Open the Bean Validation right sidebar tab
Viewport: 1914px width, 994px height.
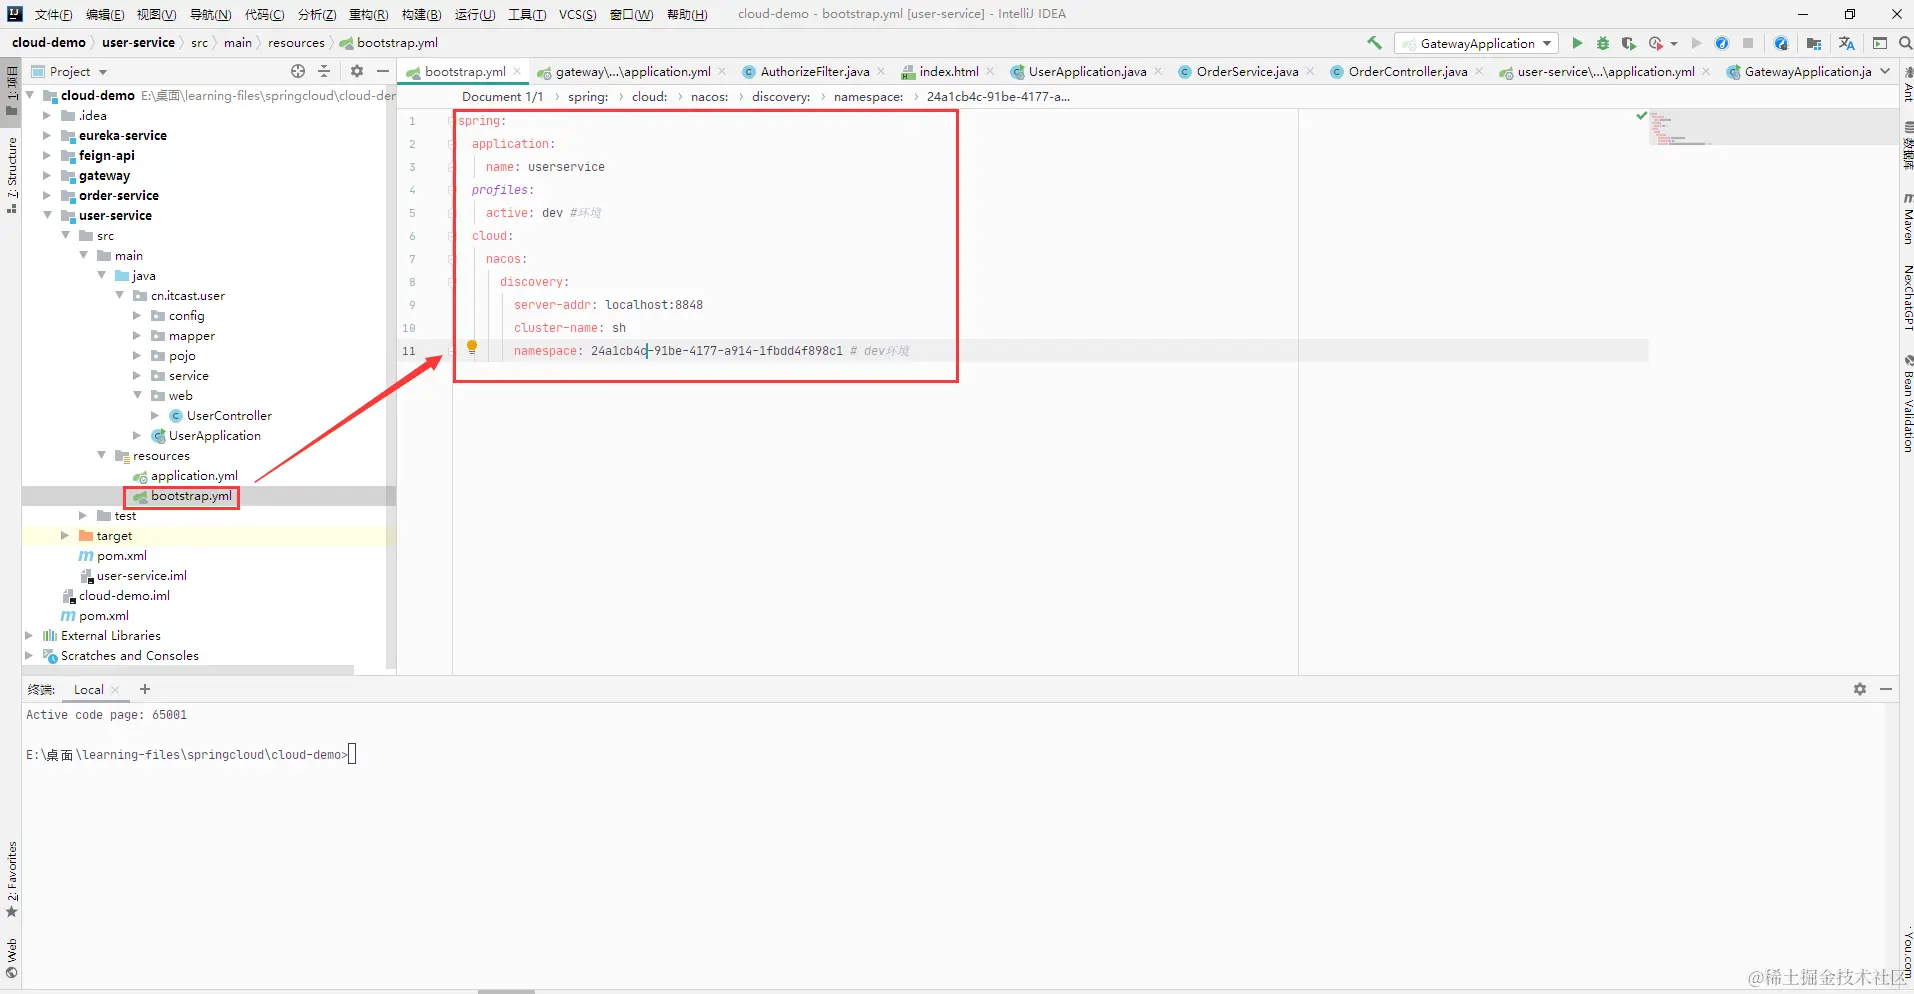(1907, 404)
